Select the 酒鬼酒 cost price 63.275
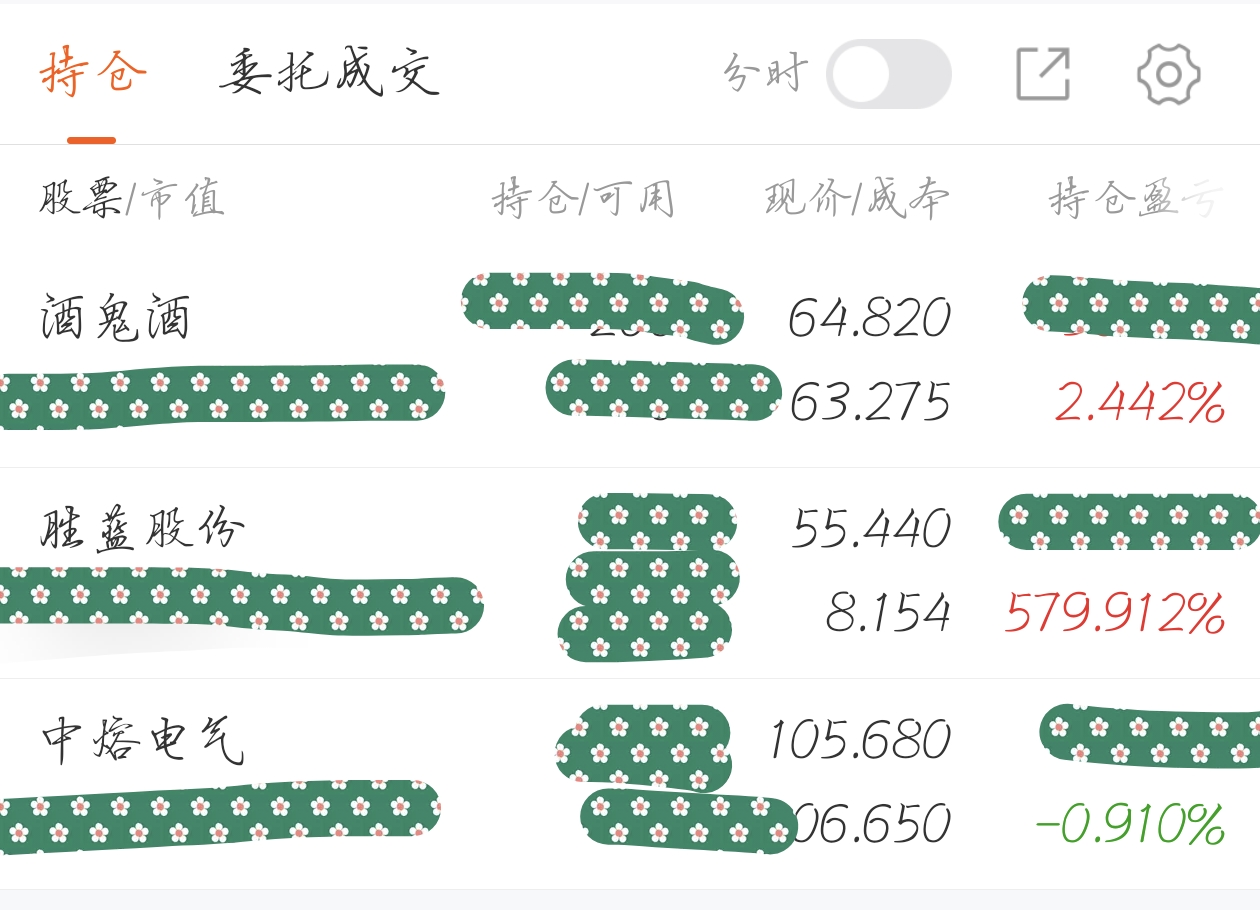Image resolution: width=1260 pixels, height=910 pixels. [x=869, y=402]
